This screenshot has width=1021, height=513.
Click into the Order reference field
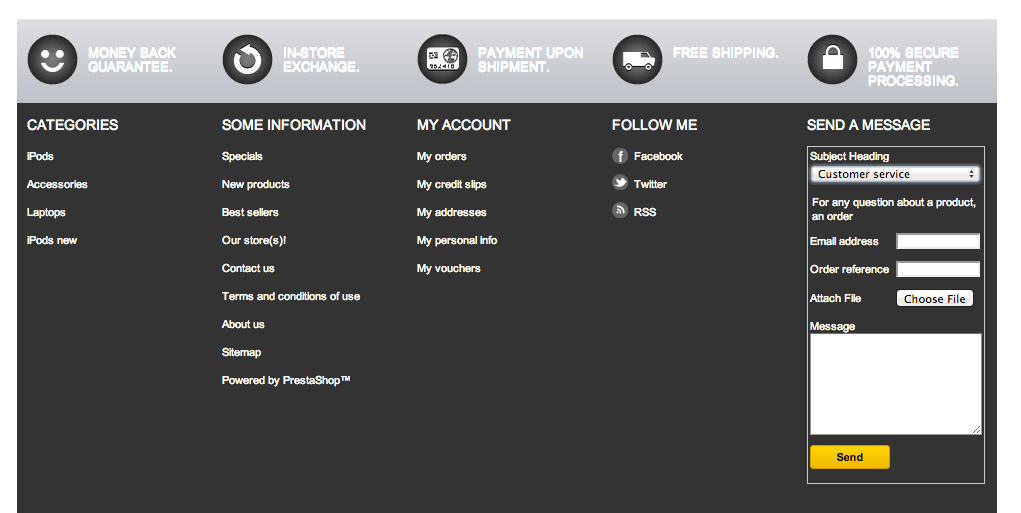938,270
